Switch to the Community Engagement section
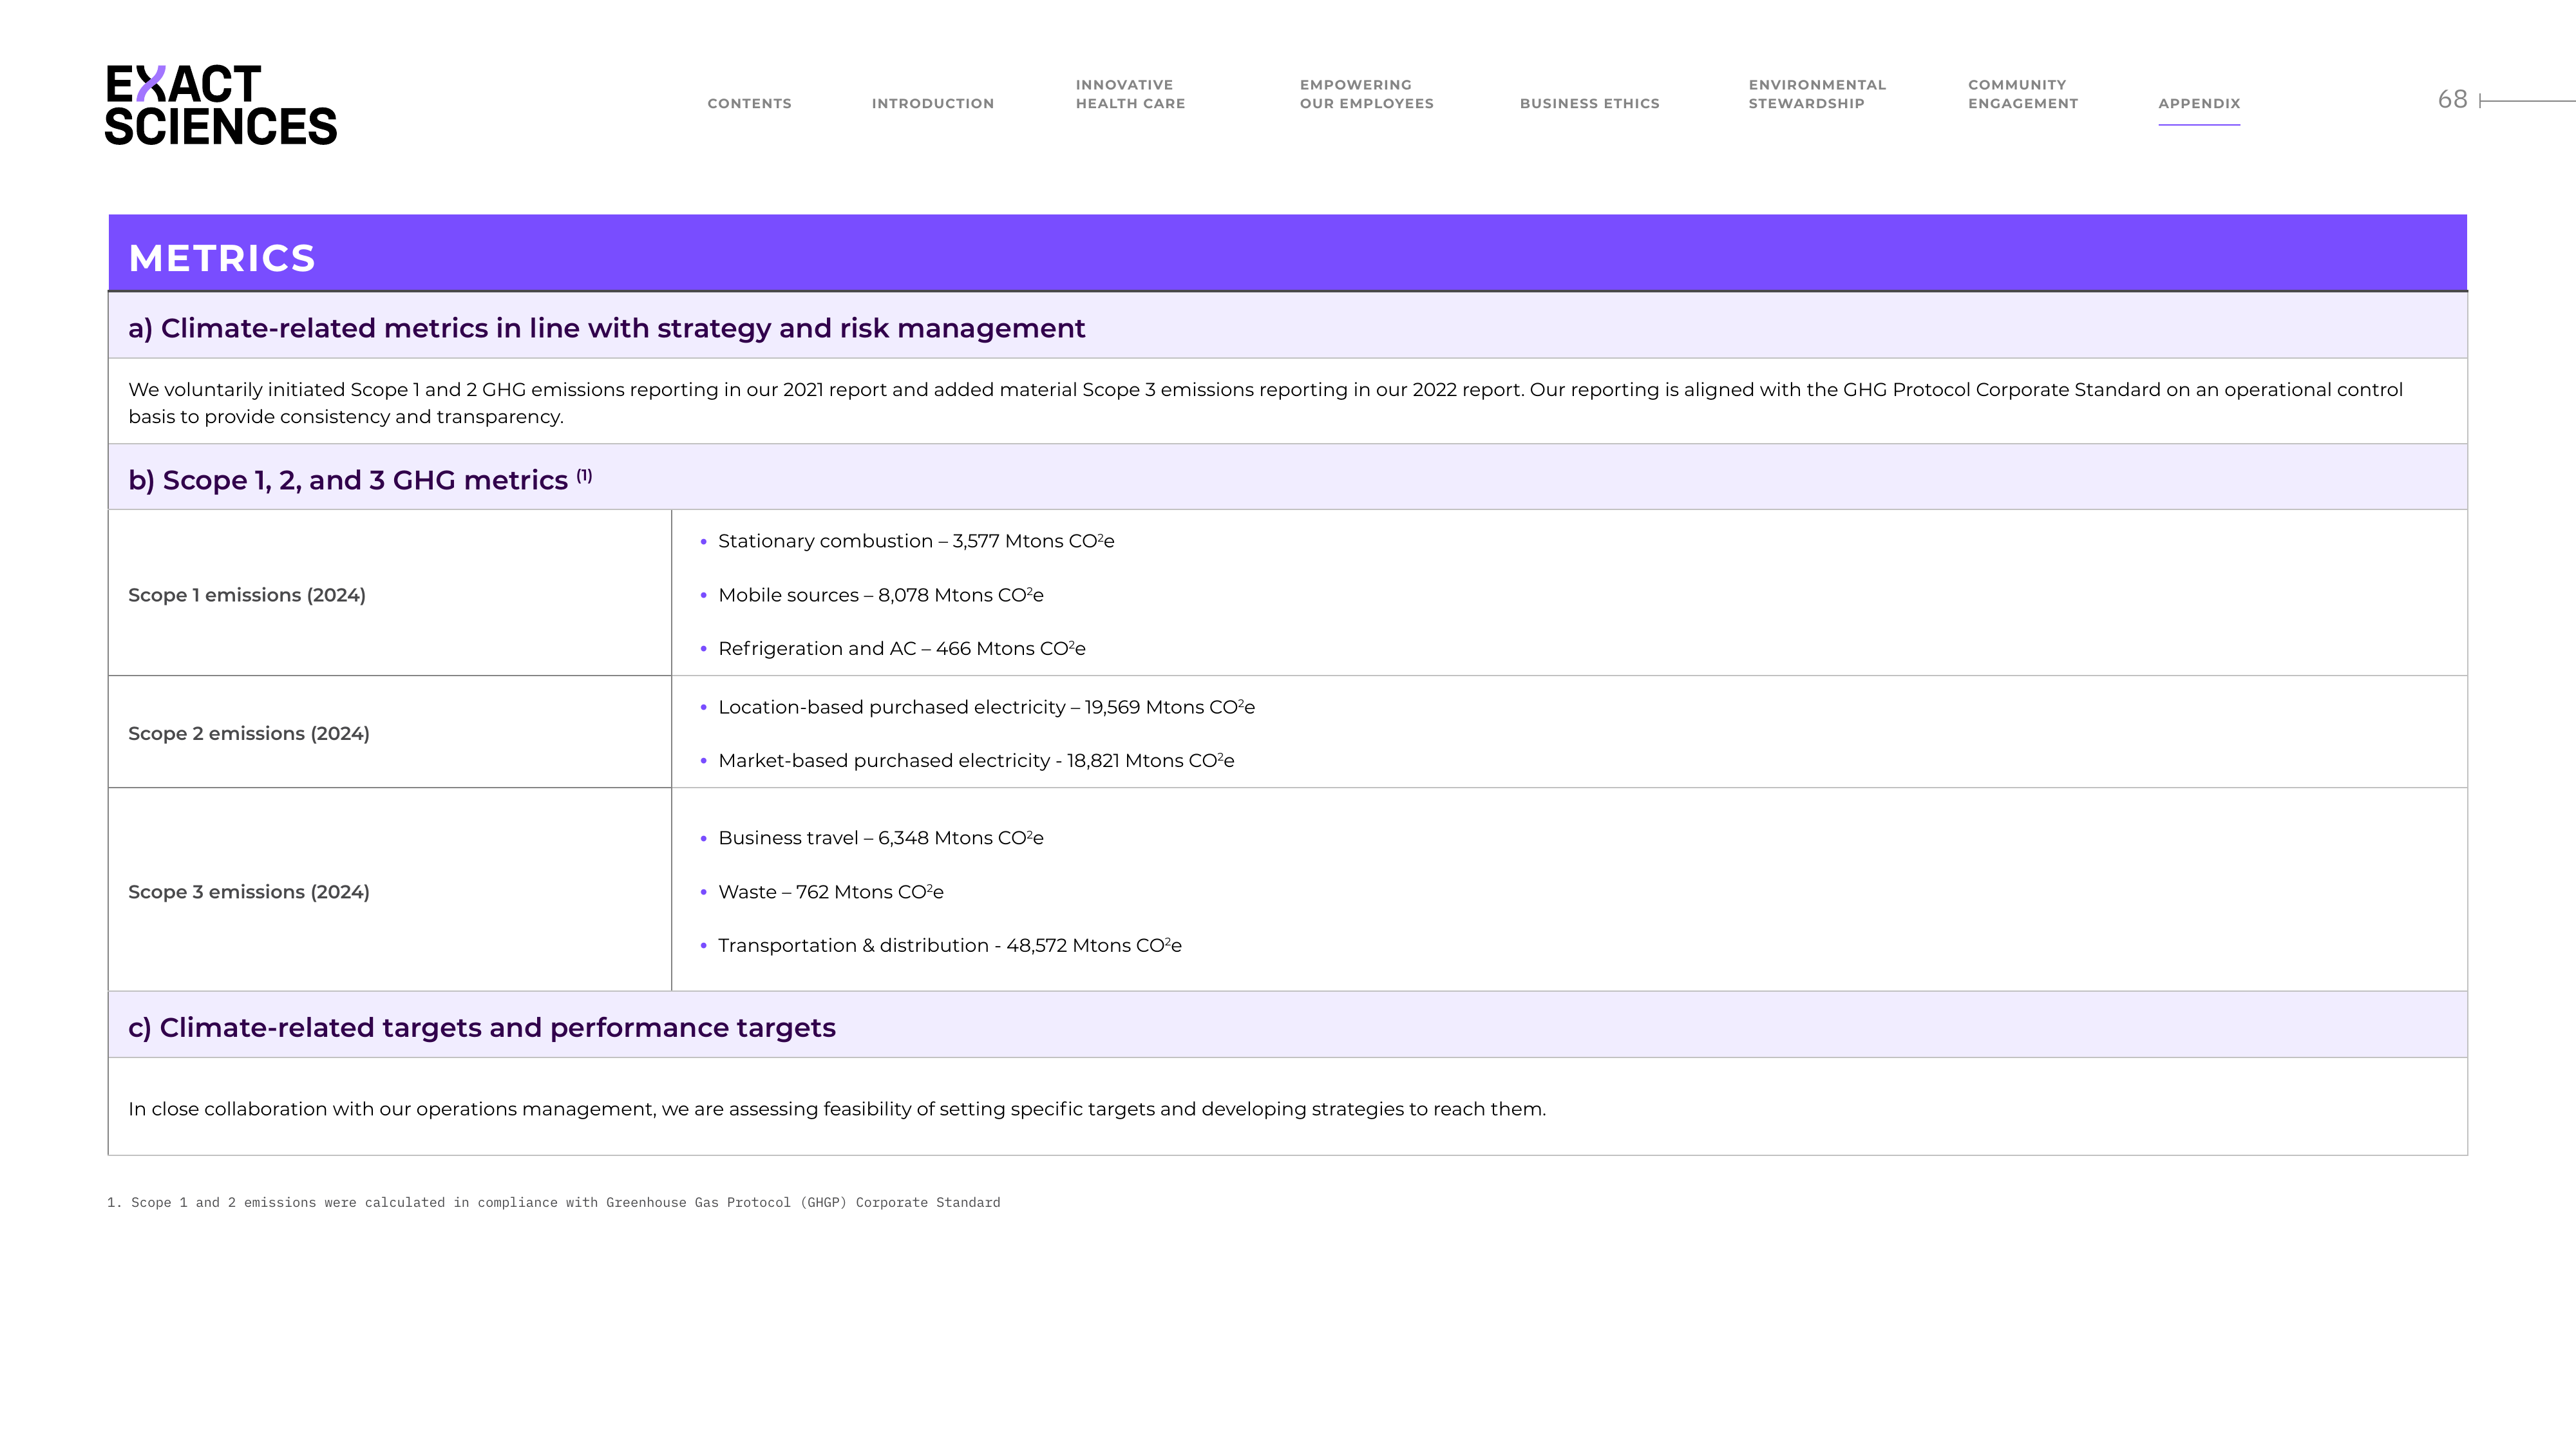This screenshot has height=1449, width=2576. click(x=2022, y=94)
